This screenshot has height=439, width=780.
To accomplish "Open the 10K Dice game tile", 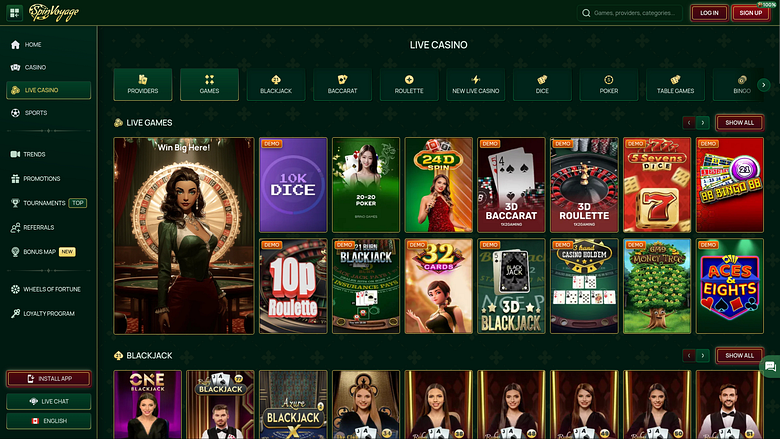I will coord(293,185).
